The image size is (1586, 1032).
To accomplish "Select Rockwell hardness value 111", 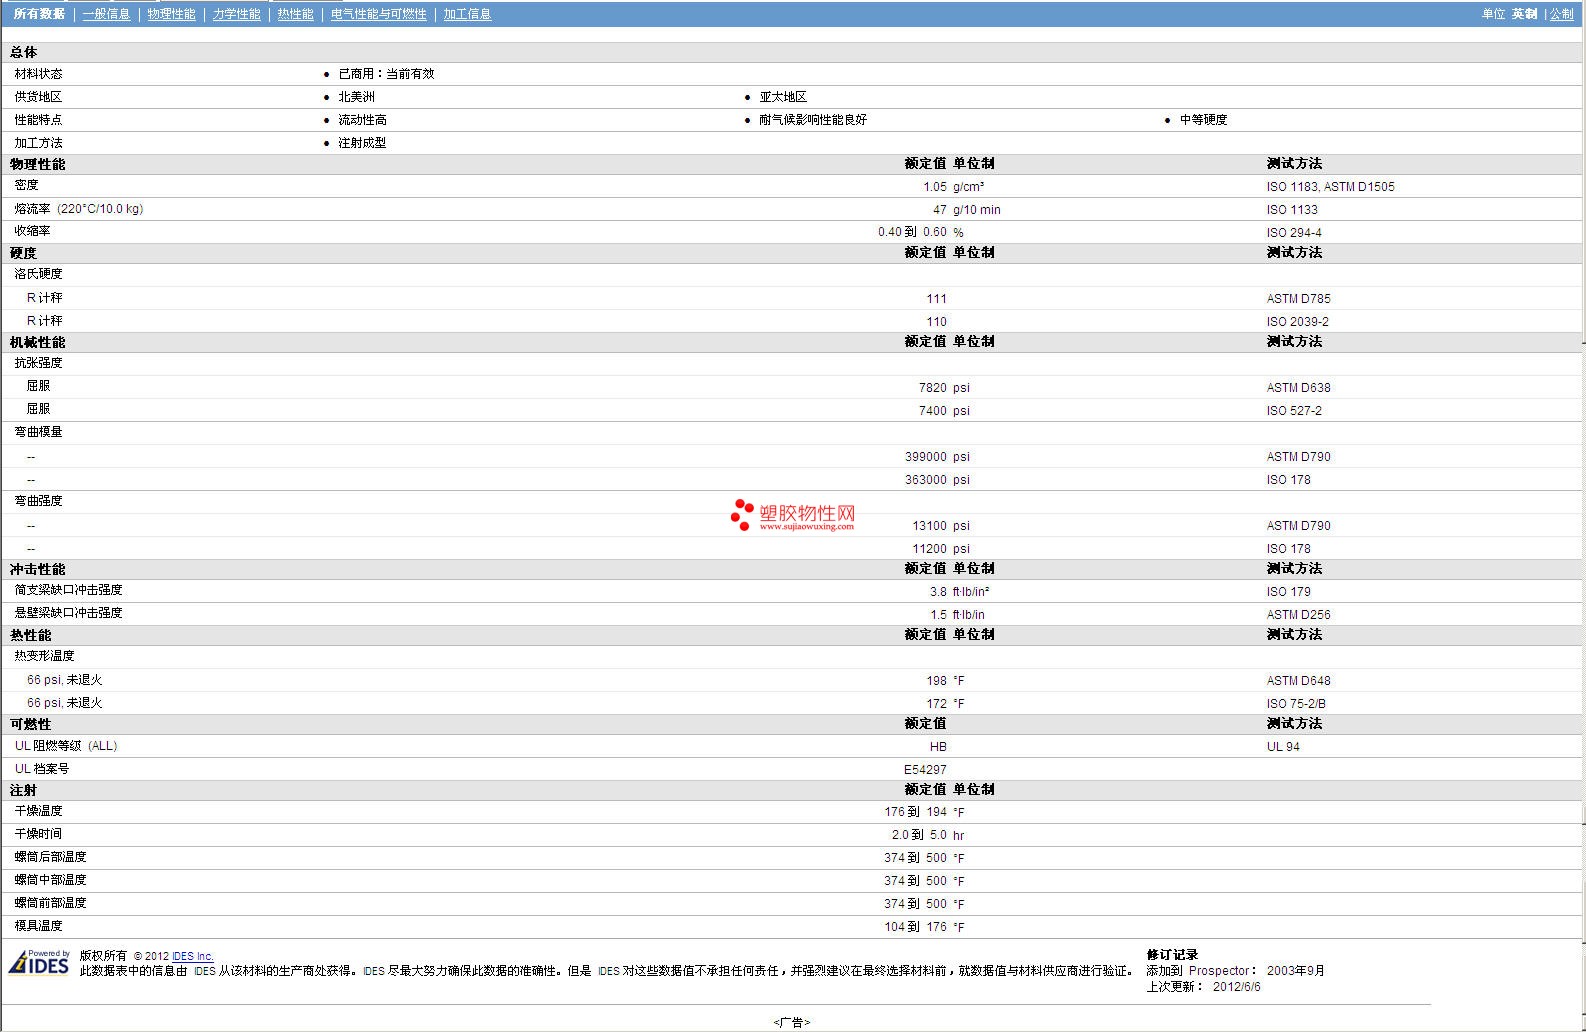I will (x=937, y=299).
